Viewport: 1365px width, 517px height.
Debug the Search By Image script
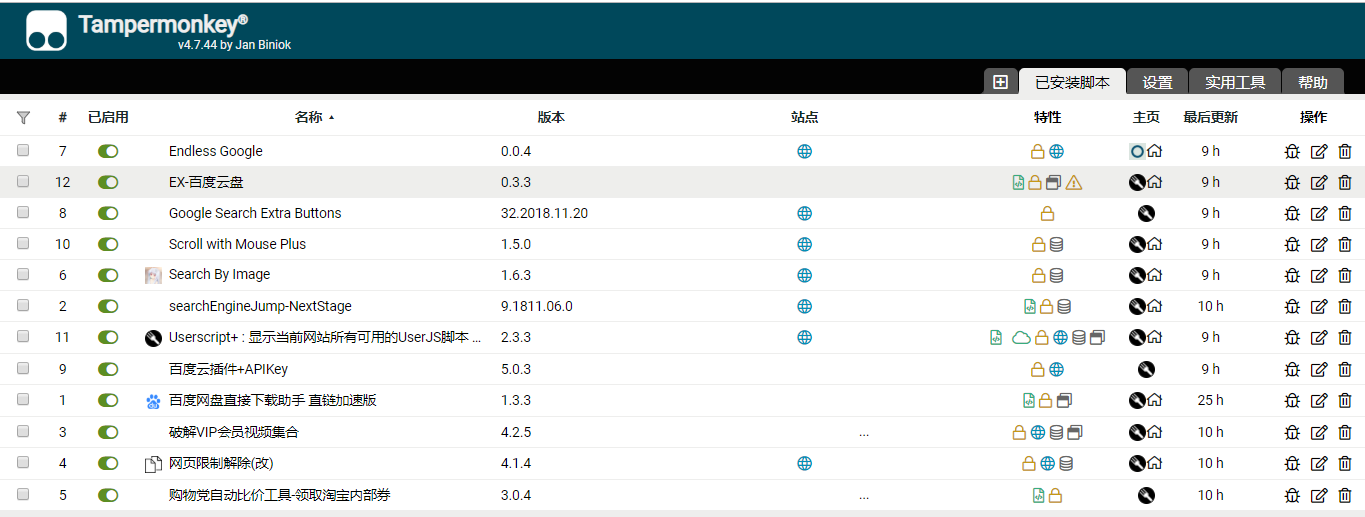[1291, 275]
